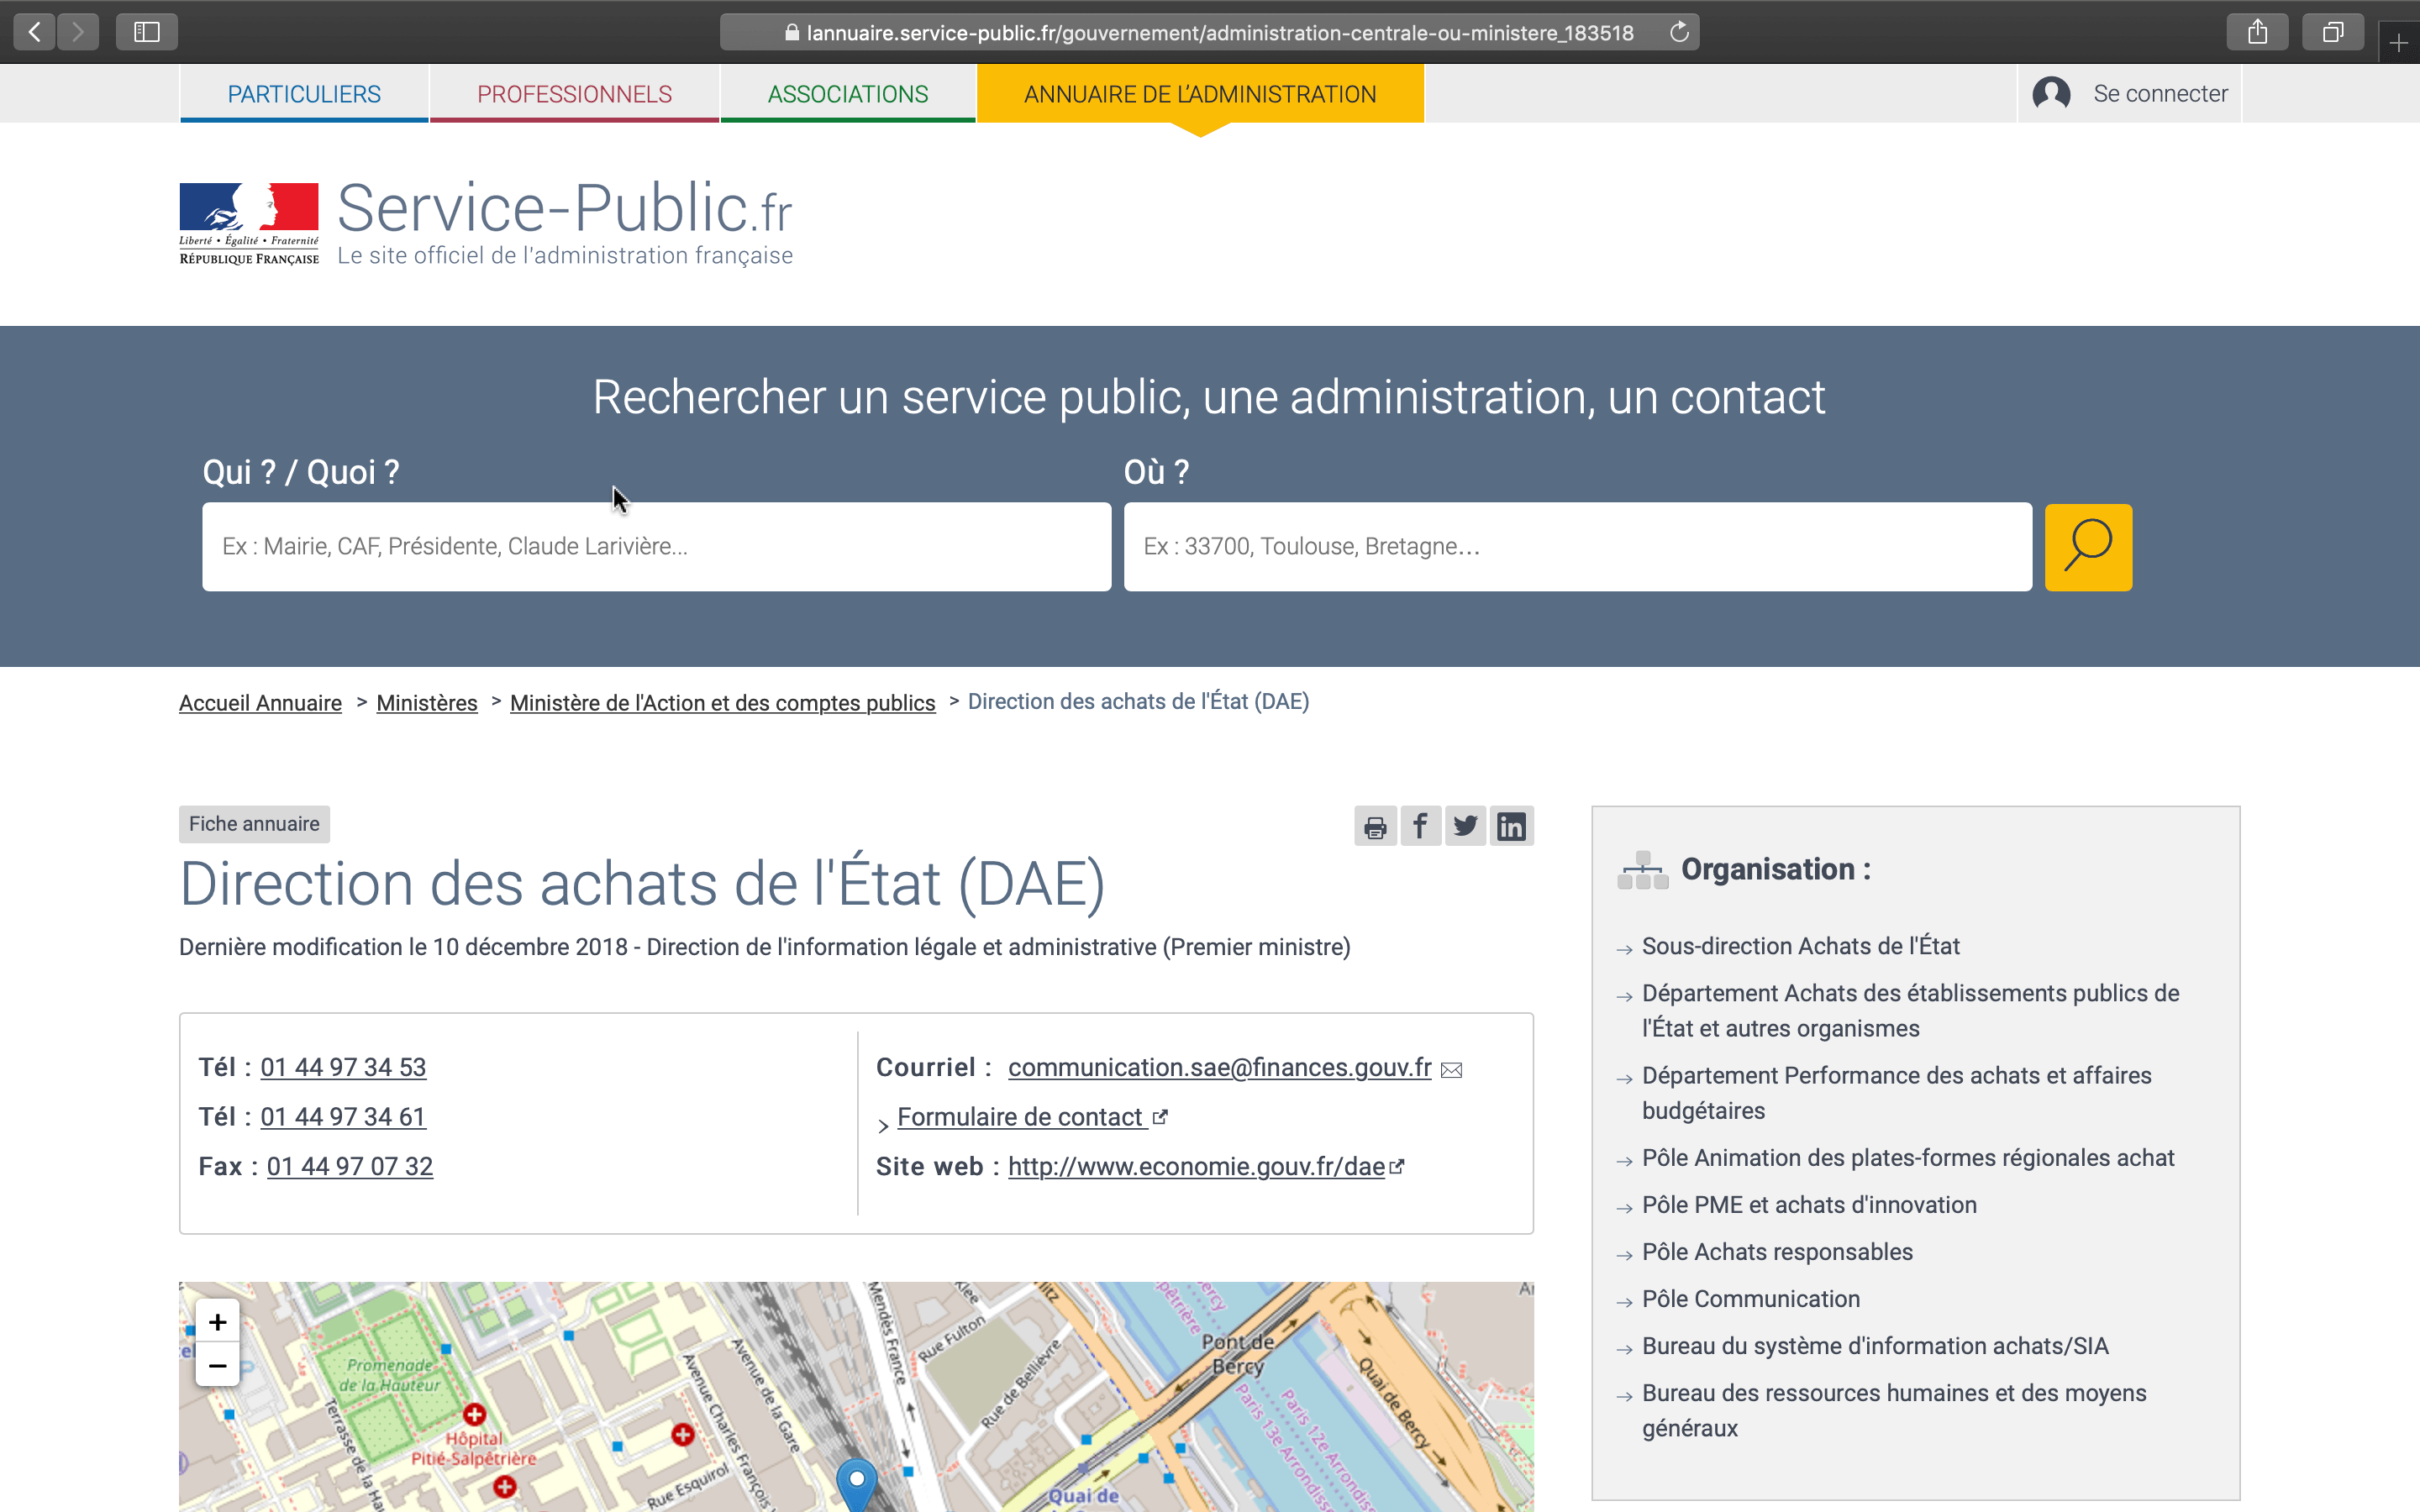Open Bureau du système d'information achats/SIA
Screen dimensions: 2420x1512
tap(1875, 1346)
